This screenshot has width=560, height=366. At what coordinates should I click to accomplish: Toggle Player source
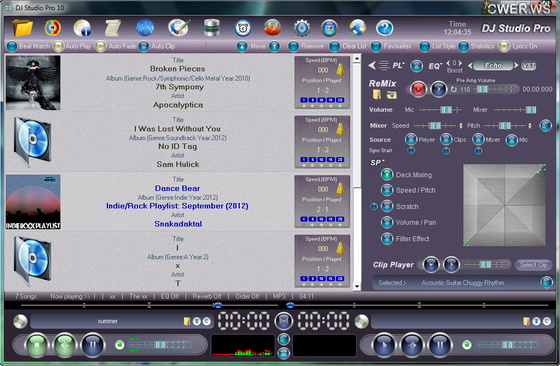tap(411, 140)
